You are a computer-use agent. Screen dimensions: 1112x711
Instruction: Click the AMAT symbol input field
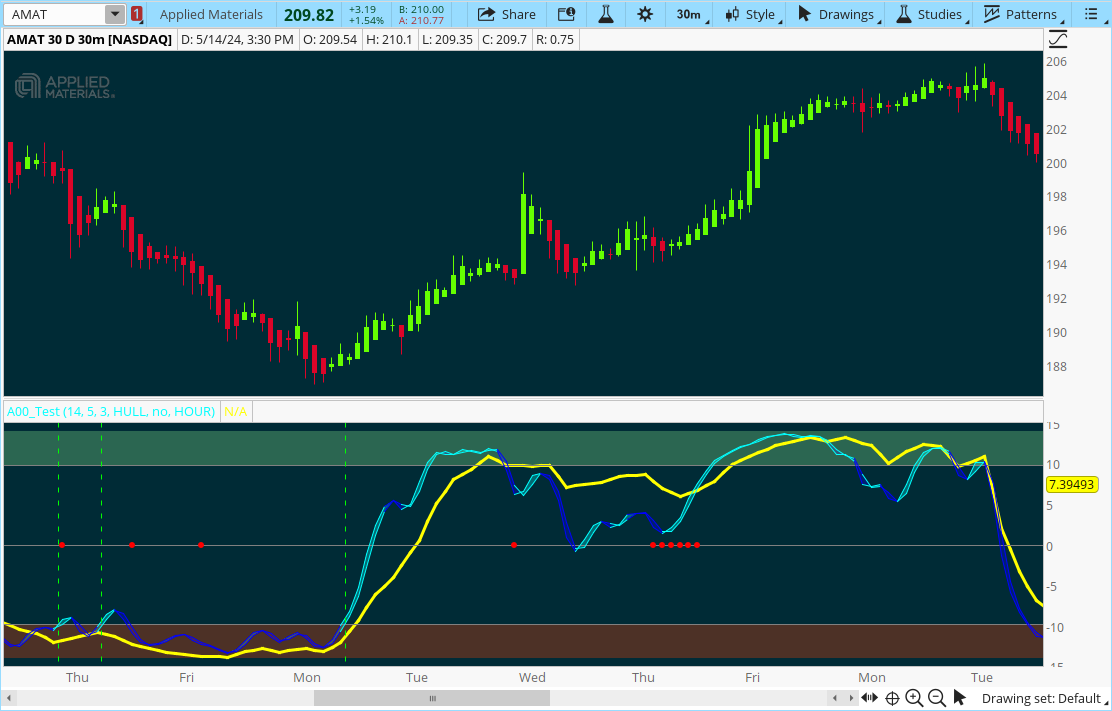(x=55, y=14)
